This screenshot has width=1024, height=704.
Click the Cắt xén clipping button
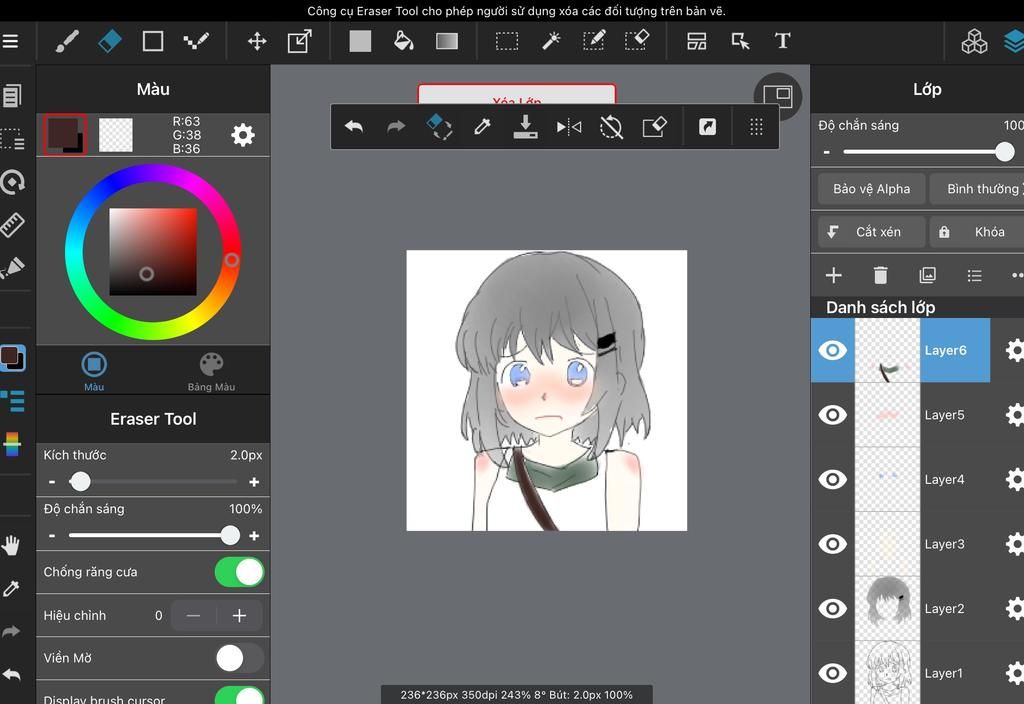(871, 232)
